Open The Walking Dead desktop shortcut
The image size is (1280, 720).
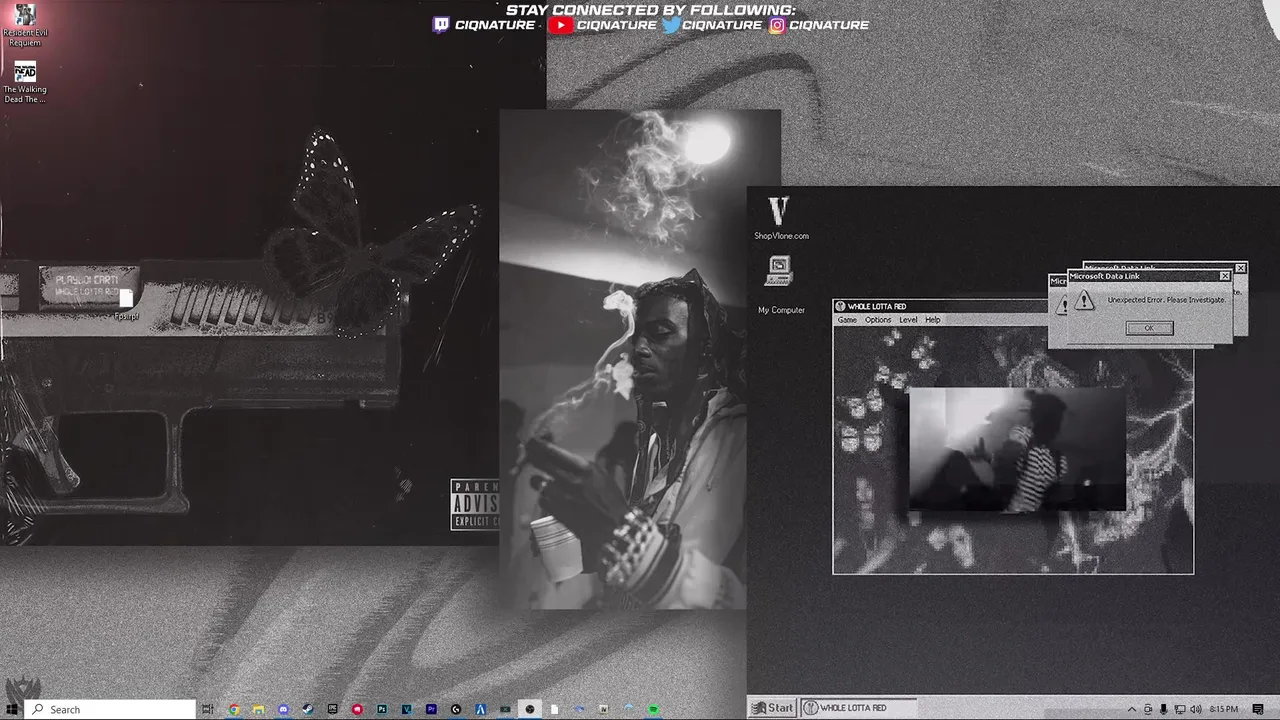click(x=25, y=82)
